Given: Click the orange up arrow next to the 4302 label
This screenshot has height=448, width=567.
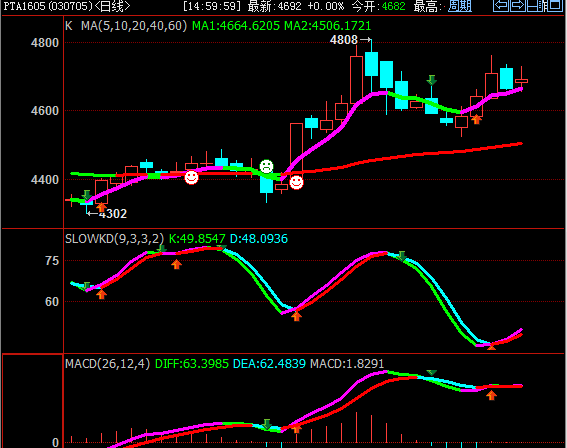Looking at the screenshot, I should (x=102, y=207).
